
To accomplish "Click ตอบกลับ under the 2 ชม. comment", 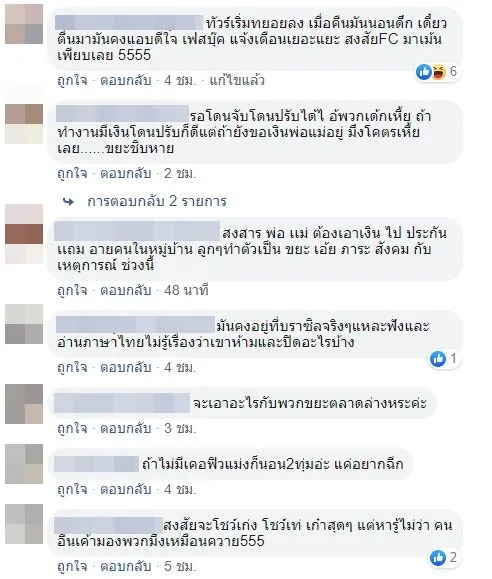I will click(126, 174).
